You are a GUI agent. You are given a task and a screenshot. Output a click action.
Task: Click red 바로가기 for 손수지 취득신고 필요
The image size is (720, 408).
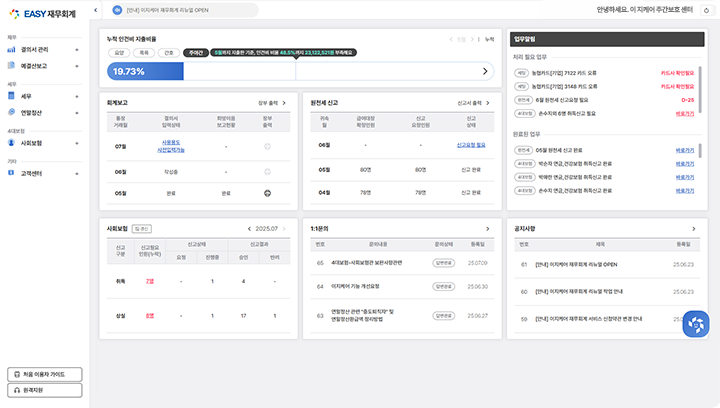[685, 113]
